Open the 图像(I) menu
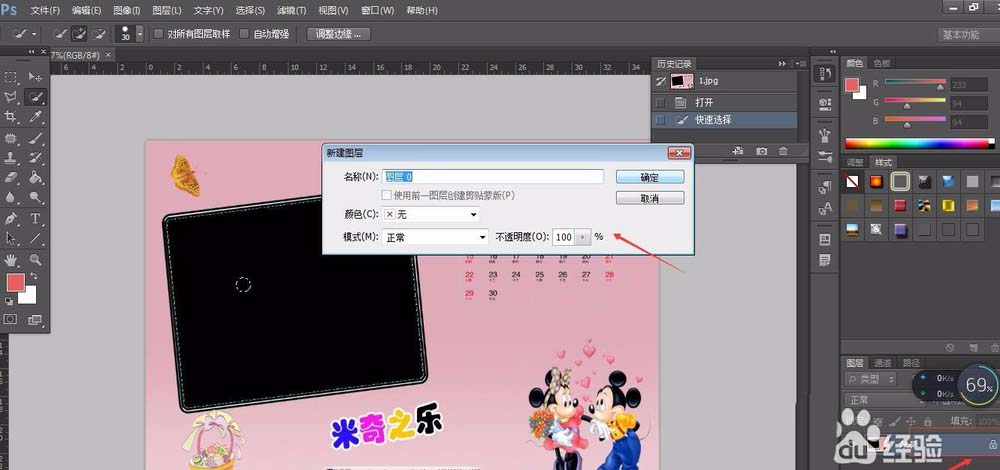 pyautogui.click(x=127, y=11)
